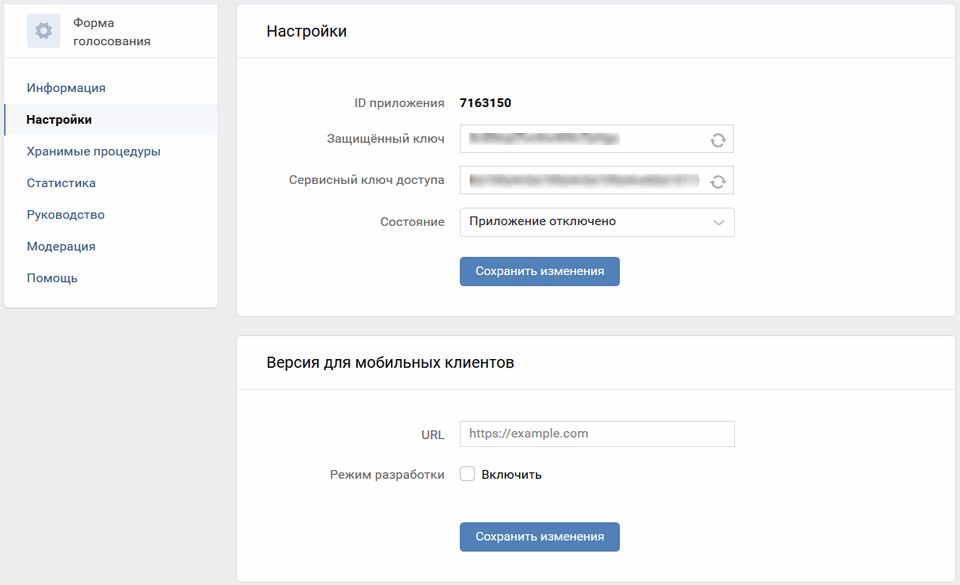Enable Включить for Режим разработки

pyautogui.click(x=466, y=474)
